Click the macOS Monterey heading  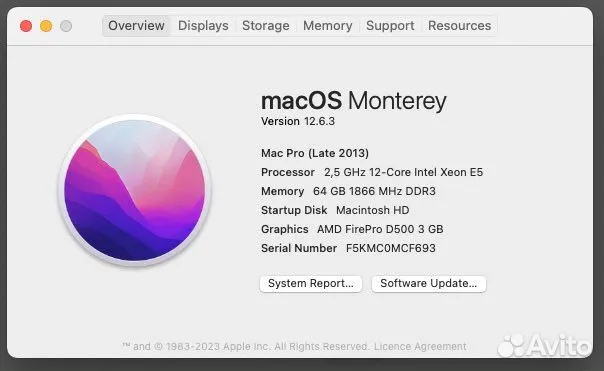354,101
